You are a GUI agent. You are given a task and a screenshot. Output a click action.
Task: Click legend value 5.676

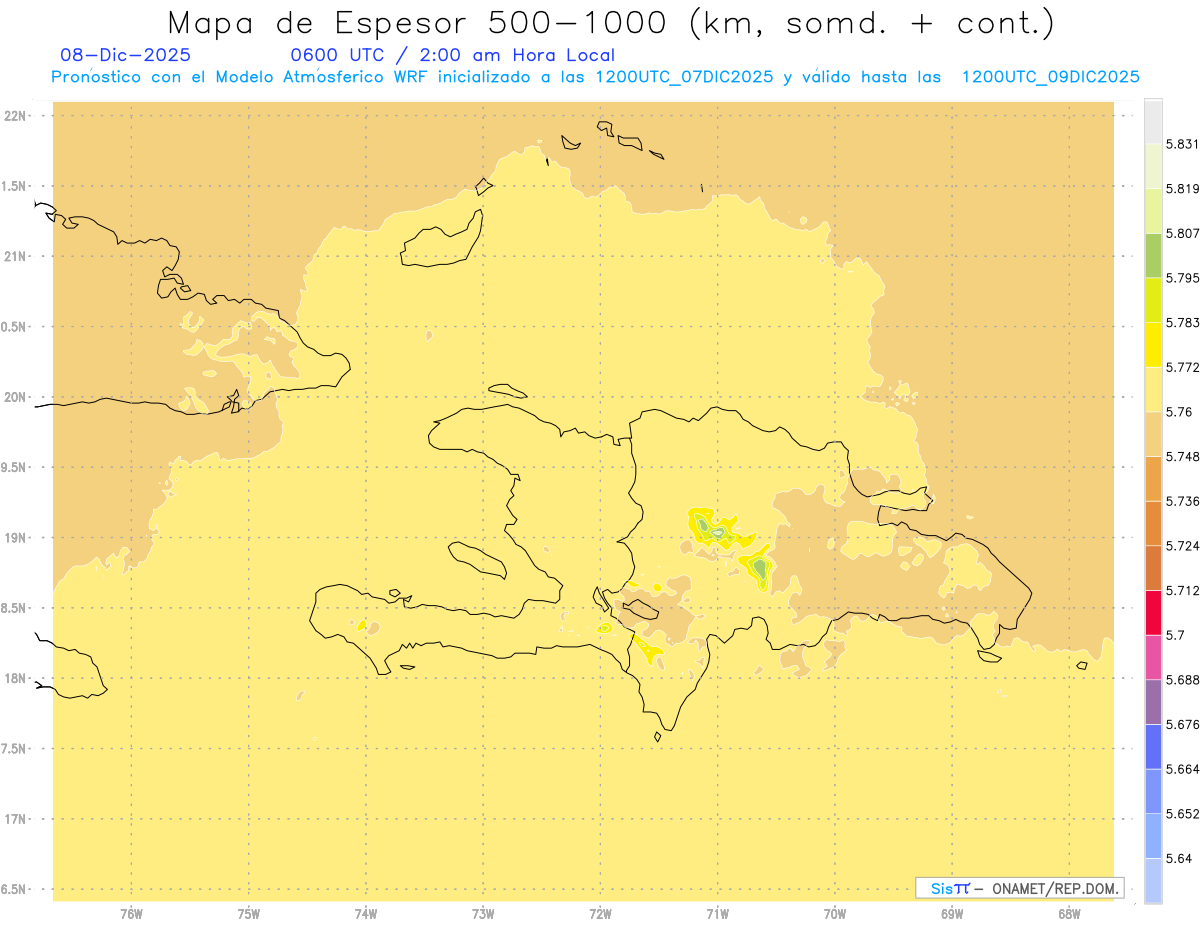pos(1183,724)
